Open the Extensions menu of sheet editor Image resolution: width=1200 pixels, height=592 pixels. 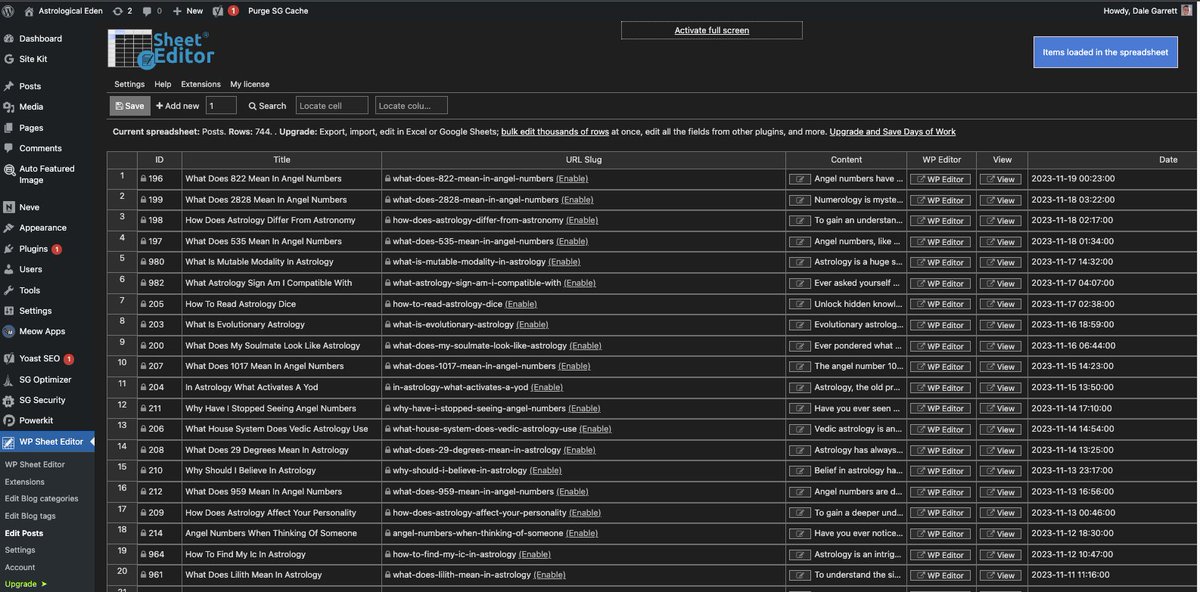coord(200,84)
